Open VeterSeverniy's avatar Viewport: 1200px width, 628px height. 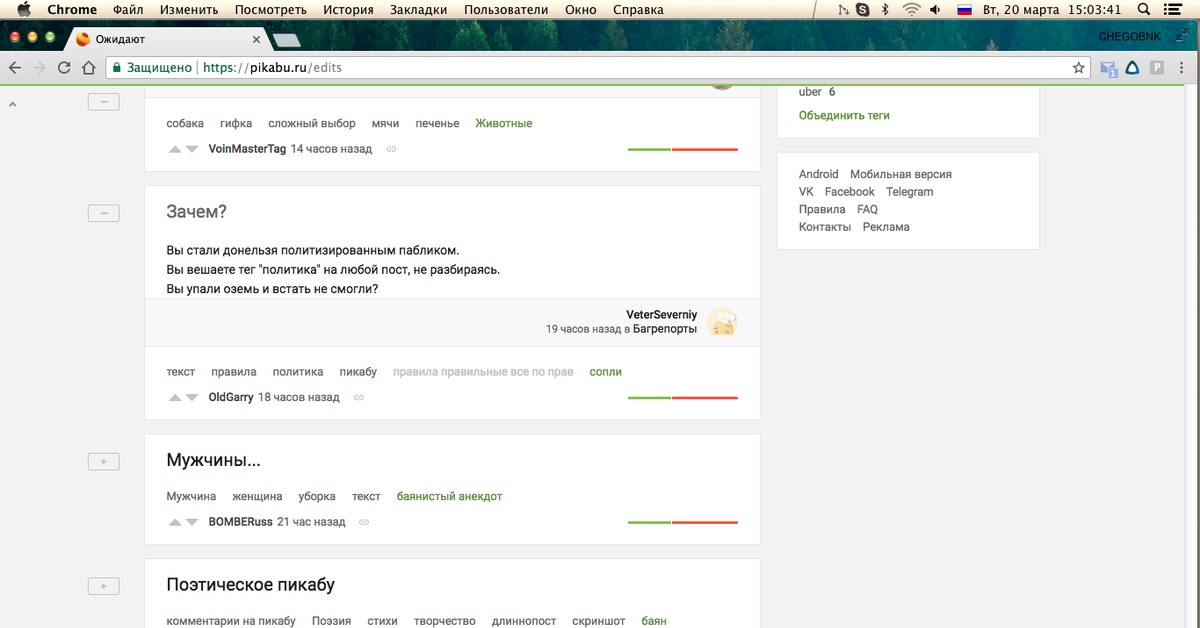pos(722,322)
